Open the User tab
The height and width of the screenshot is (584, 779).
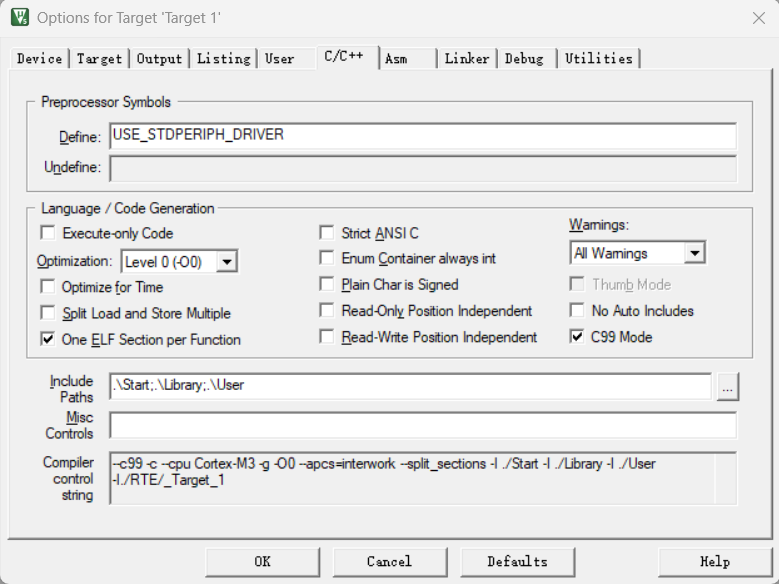pos(287,59)
